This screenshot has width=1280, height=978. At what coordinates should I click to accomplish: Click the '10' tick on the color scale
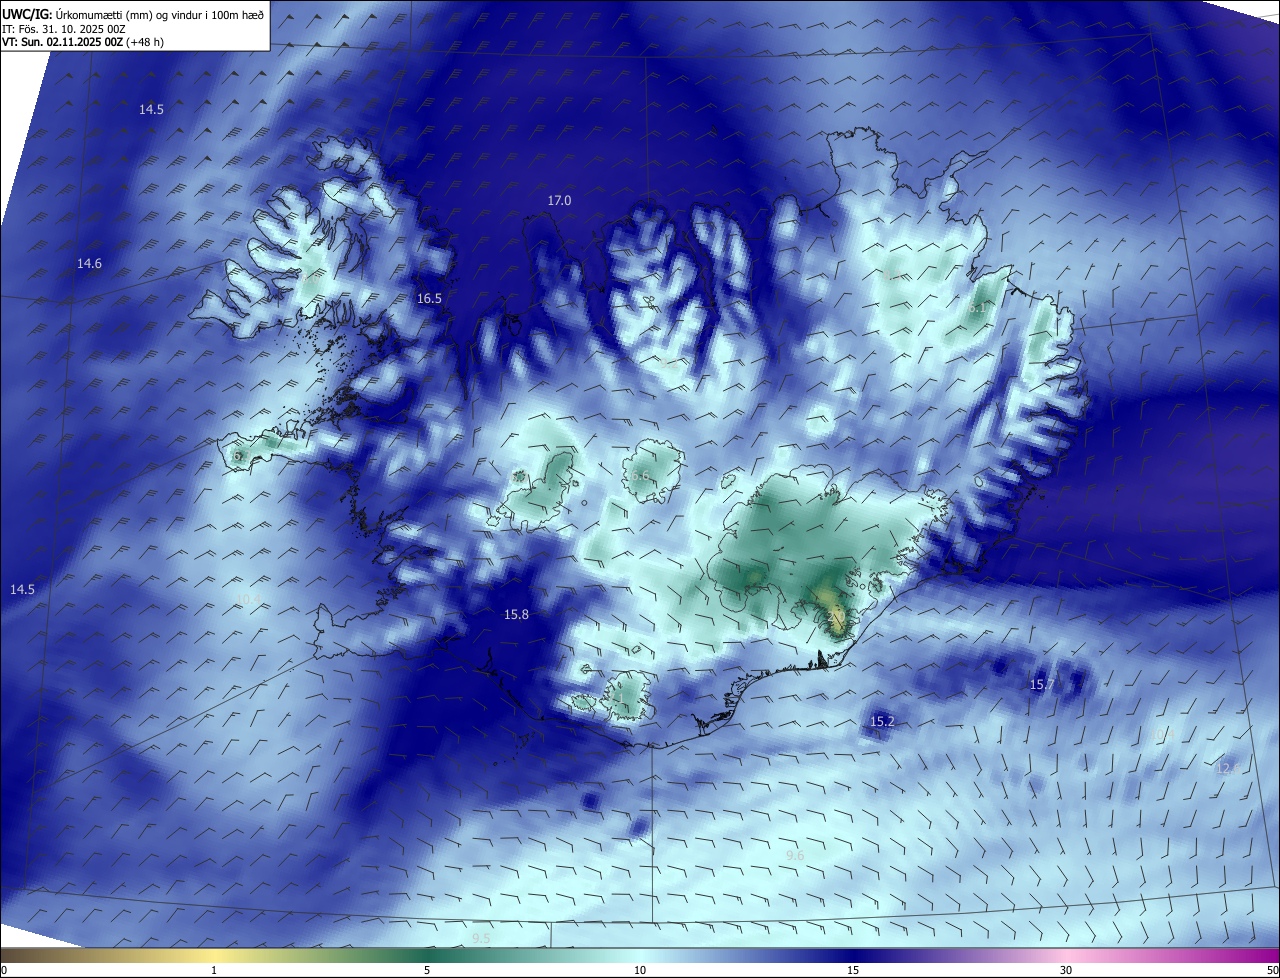click(640, 970)
